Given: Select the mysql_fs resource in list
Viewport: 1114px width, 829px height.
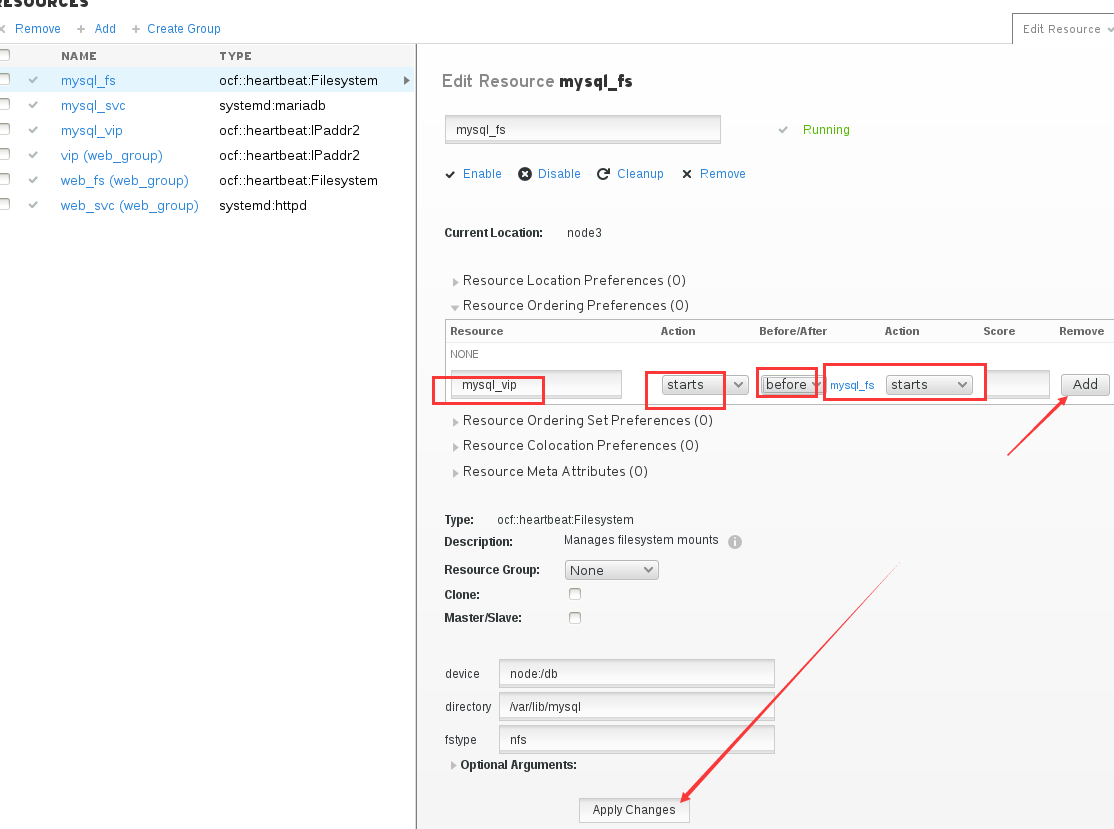Looking at the screenshot, I should coord(88,81).
